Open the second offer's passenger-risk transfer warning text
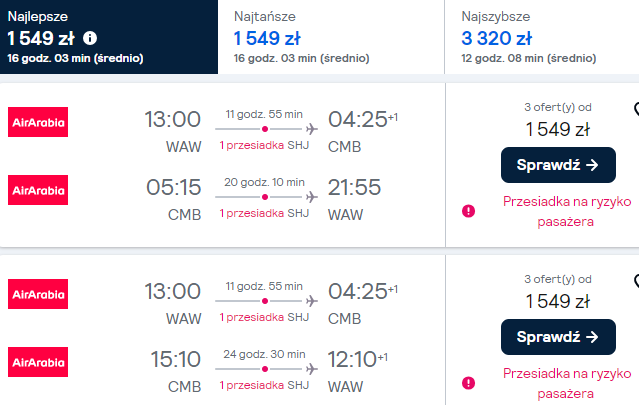 pyautogui.click(x=559, y=382)
